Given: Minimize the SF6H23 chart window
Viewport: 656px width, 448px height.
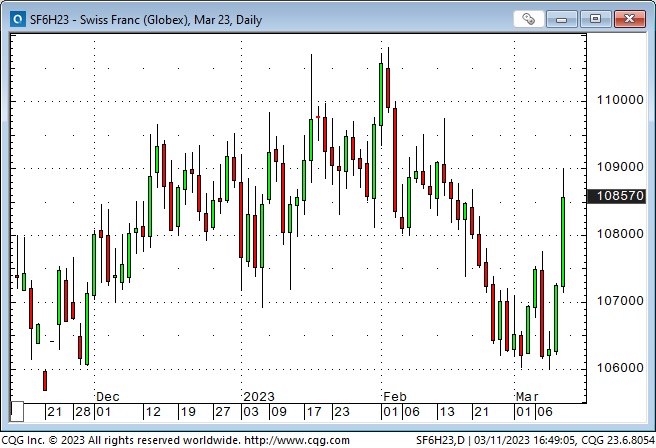Looking at the screenshot, I should pyautogui.click(x=561, y=19).
